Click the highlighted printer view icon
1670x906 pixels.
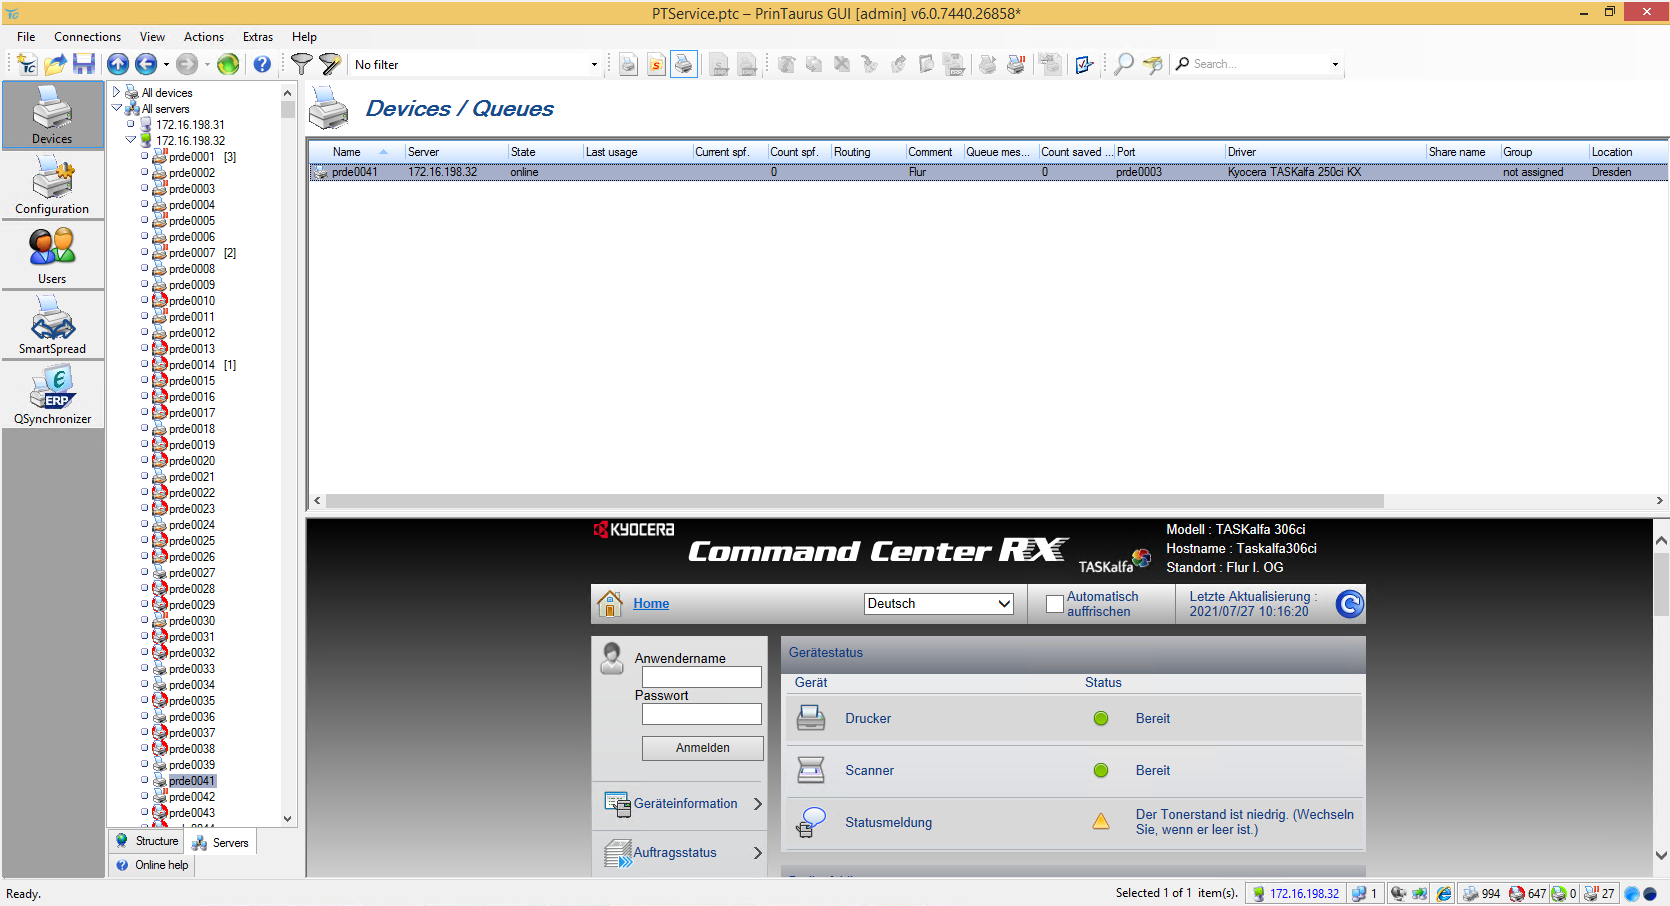pos(684,64)
